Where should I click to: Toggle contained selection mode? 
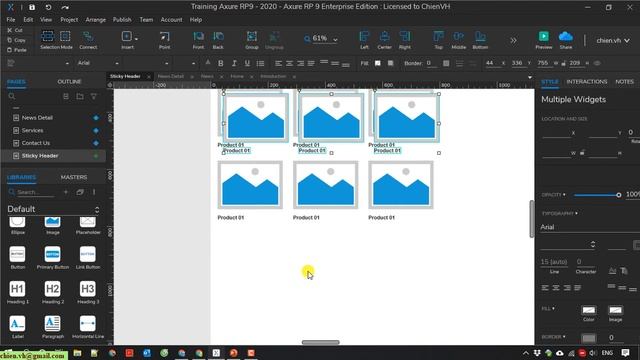(65, 36)
